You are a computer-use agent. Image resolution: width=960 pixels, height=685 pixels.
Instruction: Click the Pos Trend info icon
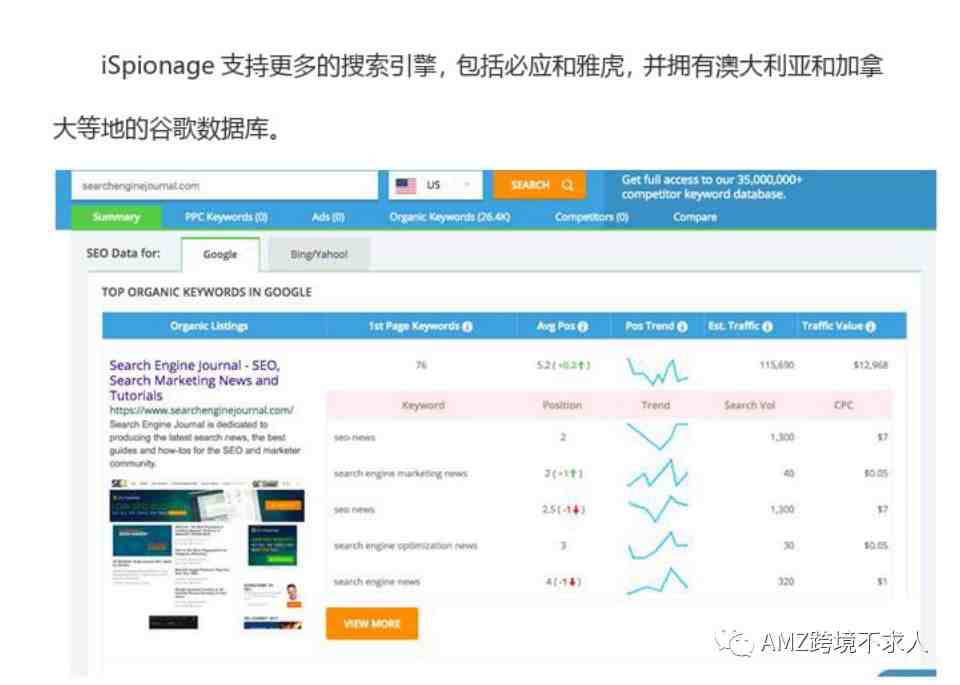[x=682, y=327]
